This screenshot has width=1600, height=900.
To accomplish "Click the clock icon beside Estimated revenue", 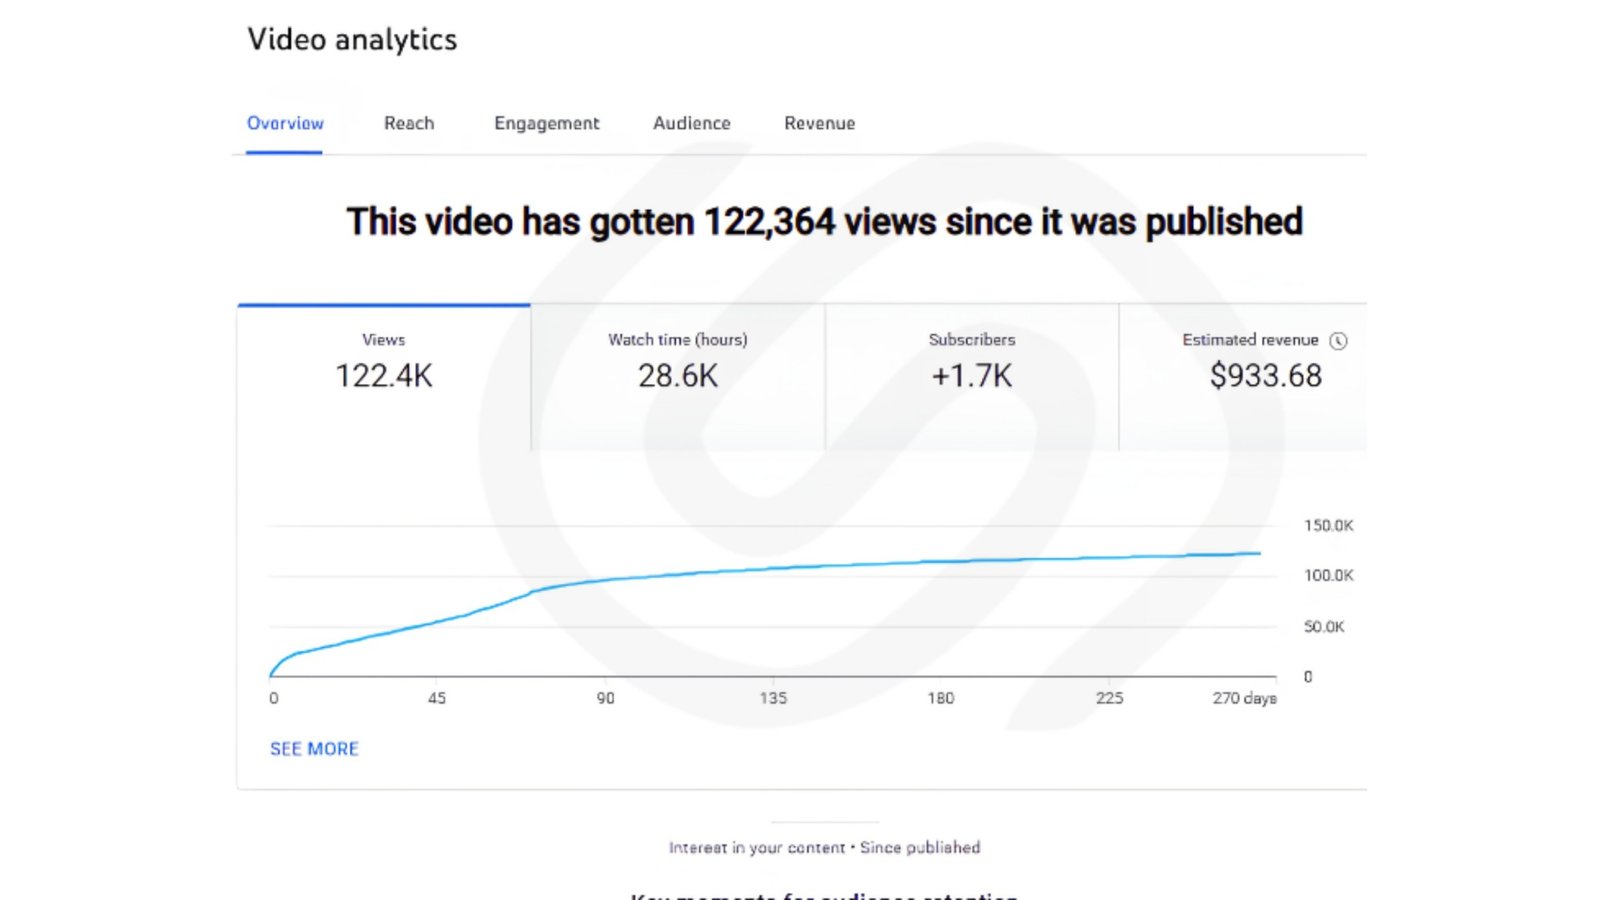I will [1338, 341].
